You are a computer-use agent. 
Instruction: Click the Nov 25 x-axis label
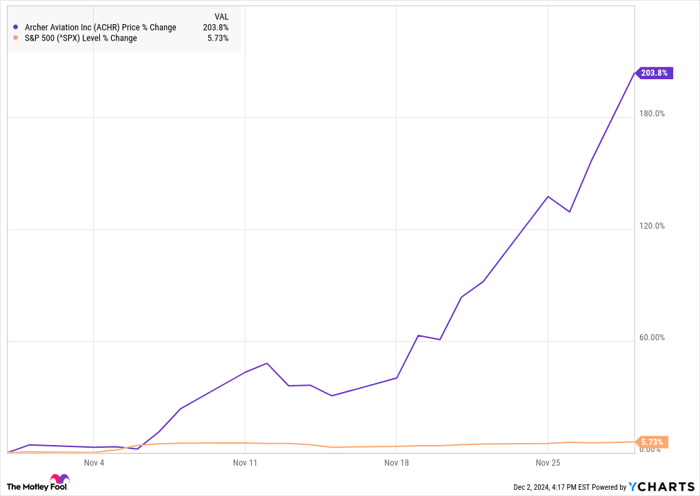548,463
